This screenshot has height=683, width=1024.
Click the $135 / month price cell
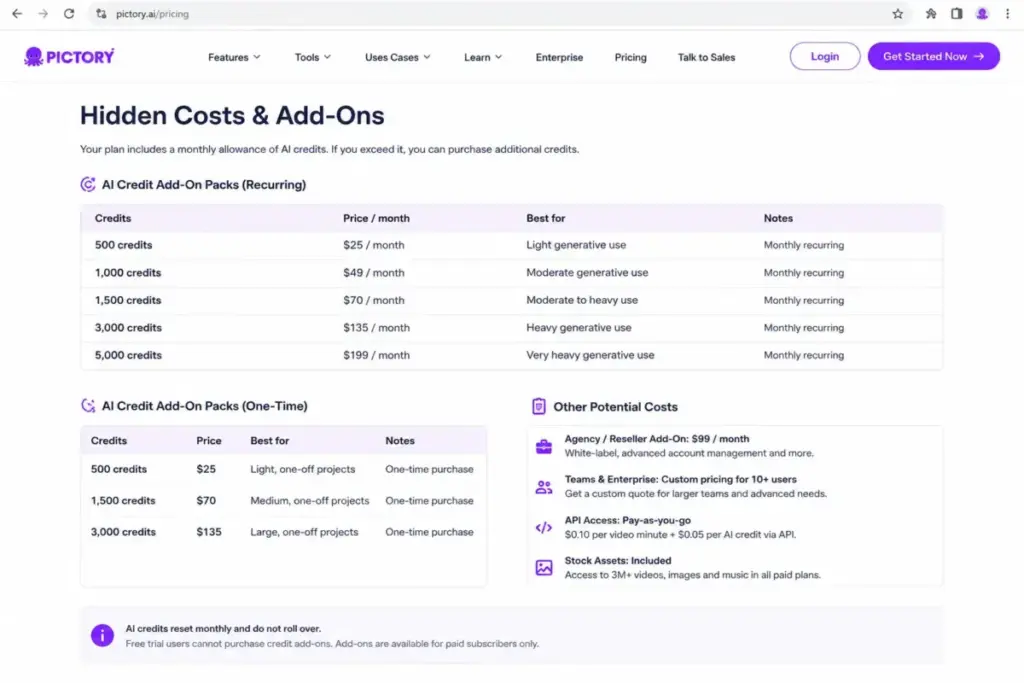376,328
